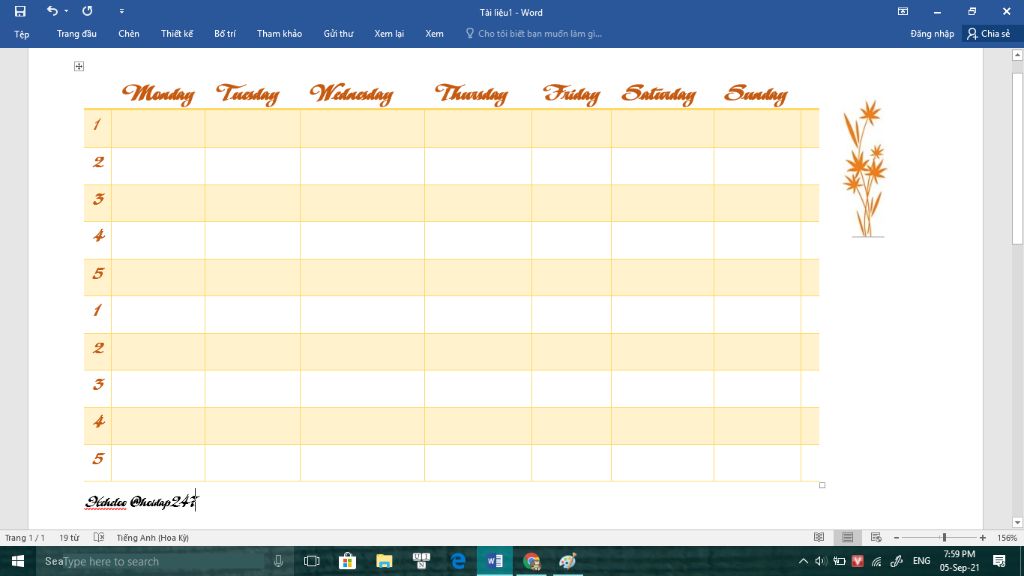Open zoom dialog via 156% label

click(1006, 538)
